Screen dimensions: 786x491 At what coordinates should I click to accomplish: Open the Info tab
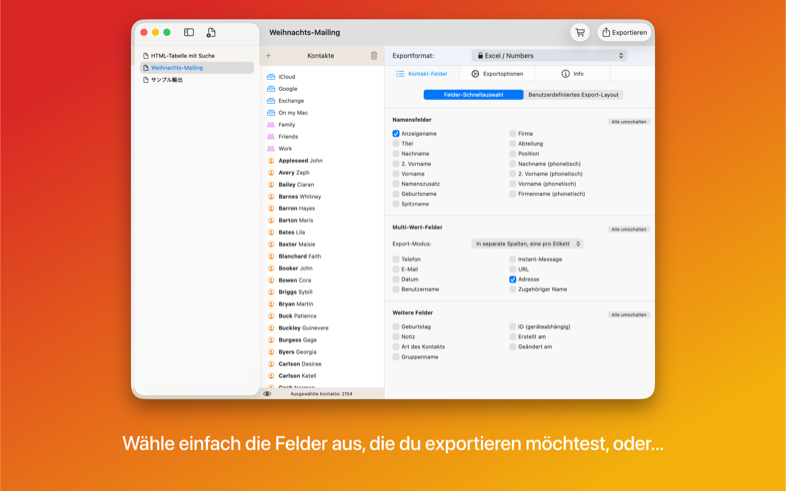point(572,74)
